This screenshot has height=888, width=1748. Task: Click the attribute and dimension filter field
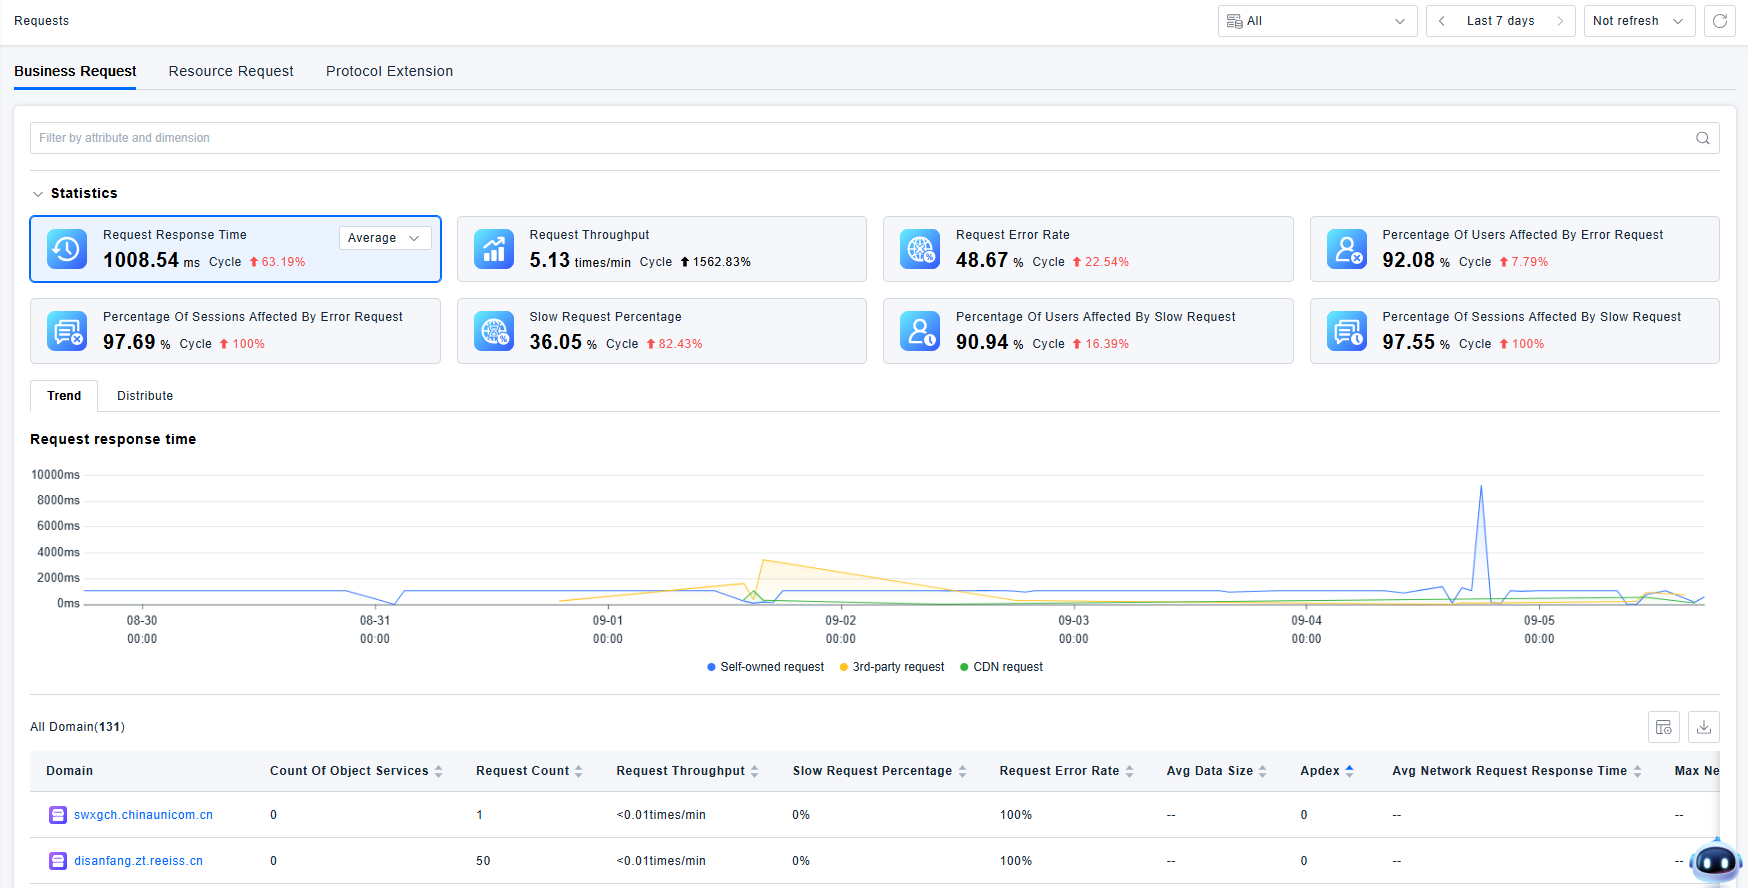tap(860, 138)
